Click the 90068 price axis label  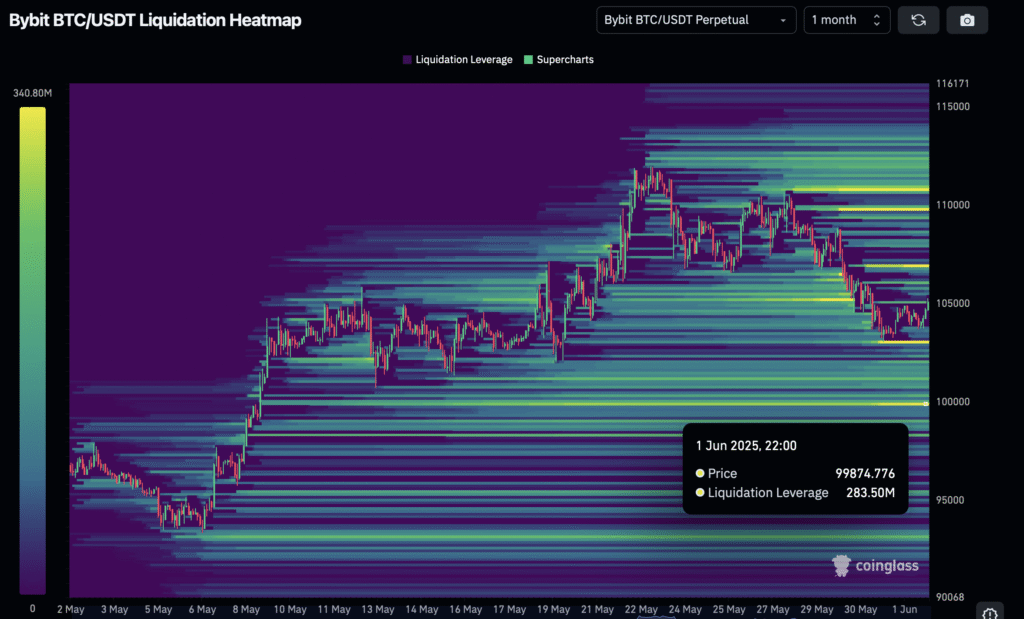(950, 597)
